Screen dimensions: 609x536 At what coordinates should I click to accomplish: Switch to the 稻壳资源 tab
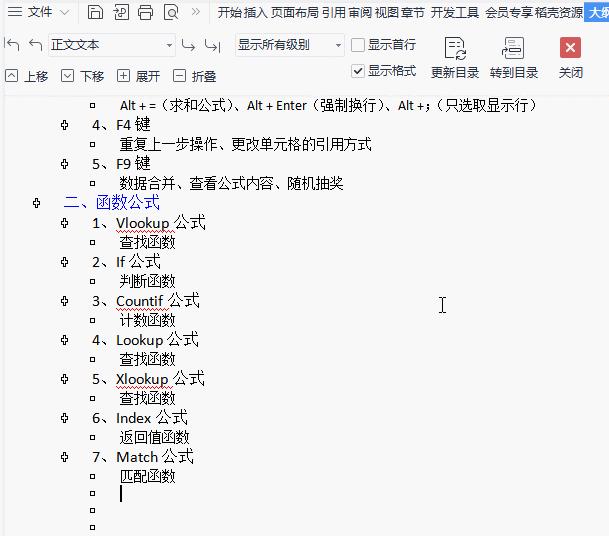point(559,12)
